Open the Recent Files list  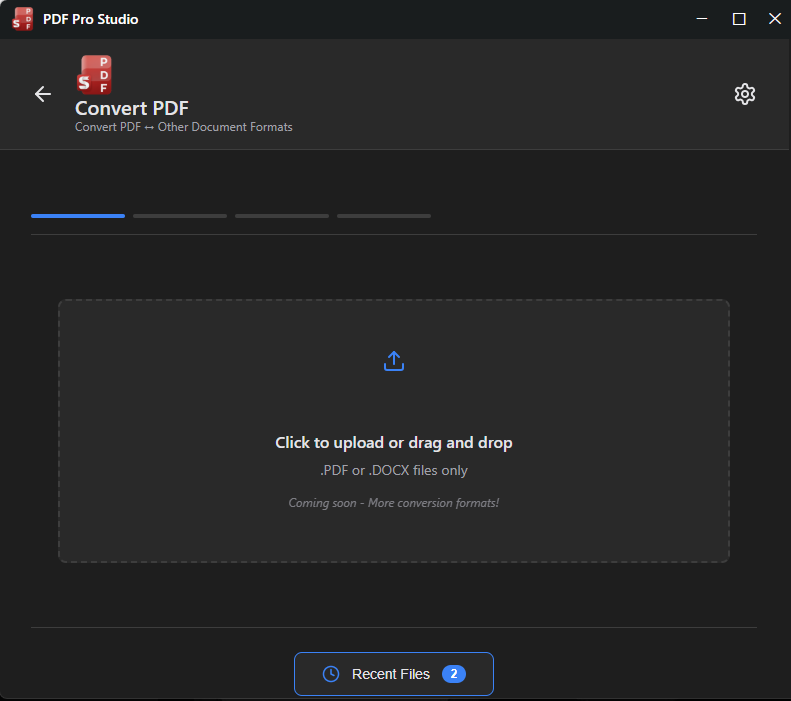(394, 674)
